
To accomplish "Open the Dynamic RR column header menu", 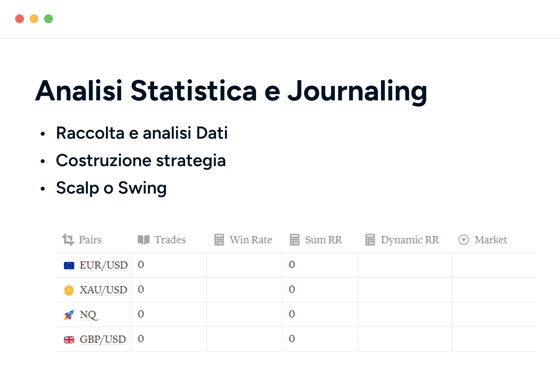I will pos(404,240).
